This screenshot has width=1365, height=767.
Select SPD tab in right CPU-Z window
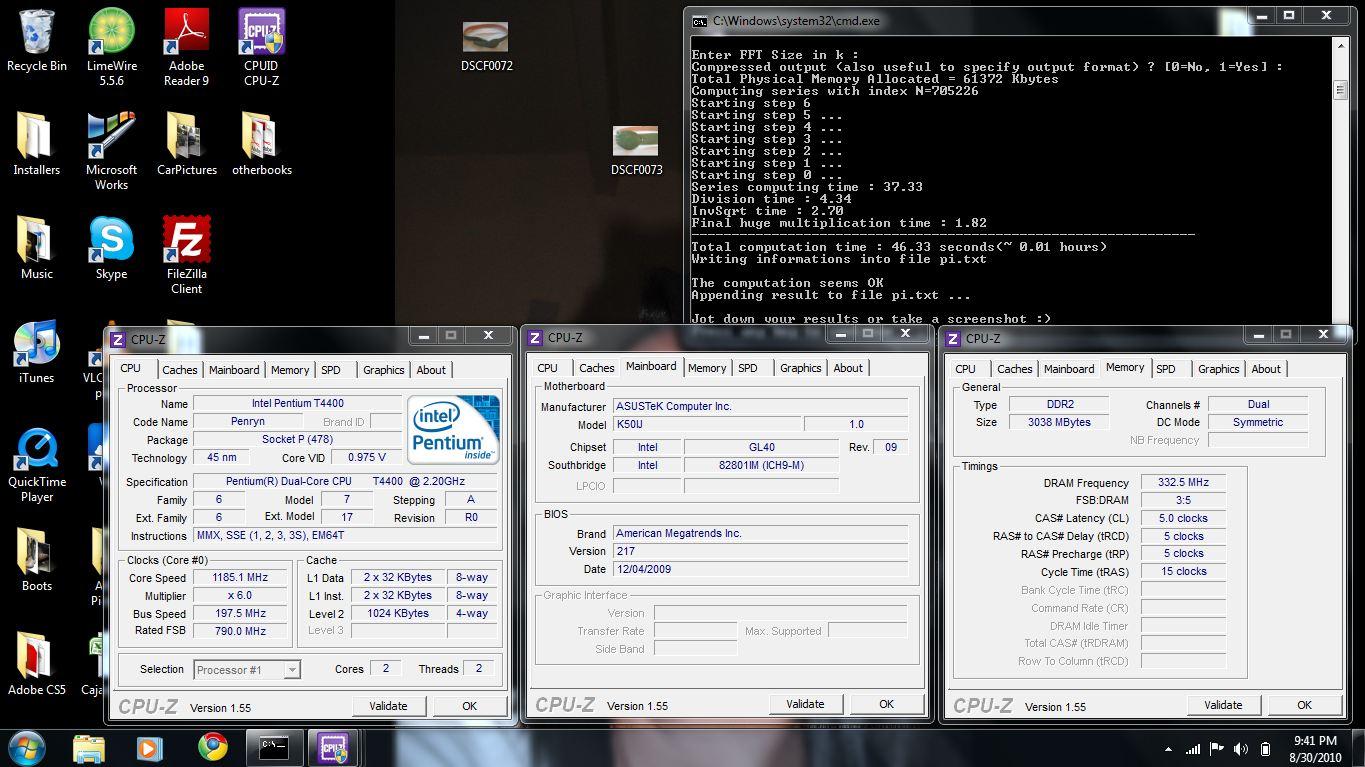(x=1166, y=369)
